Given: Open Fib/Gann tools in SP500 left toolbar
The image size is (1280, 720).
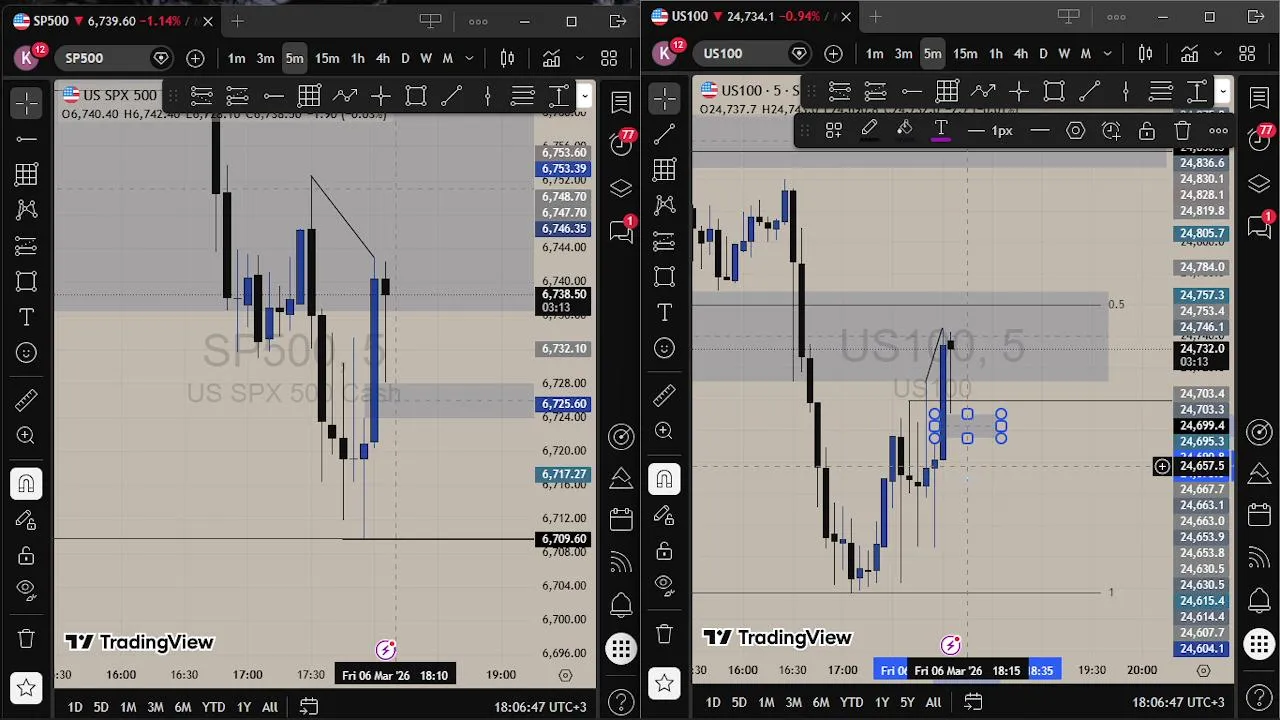Looking at the screenshot, I should (x=27, y=175).
